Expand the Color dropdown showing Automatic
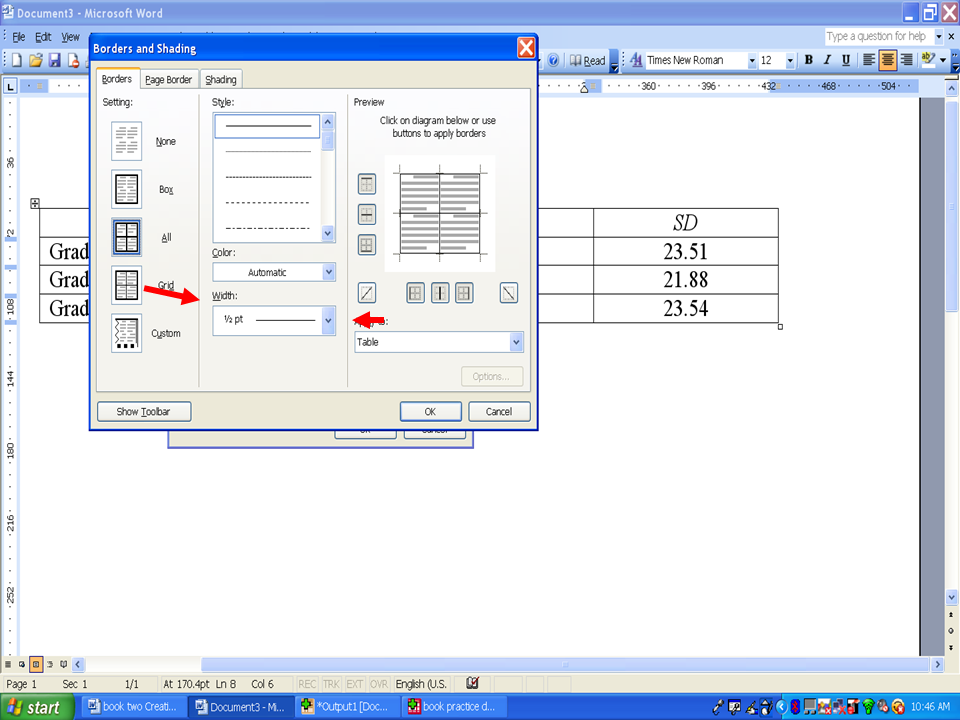Viewport: 960px width, 720px height. [328, 272]
